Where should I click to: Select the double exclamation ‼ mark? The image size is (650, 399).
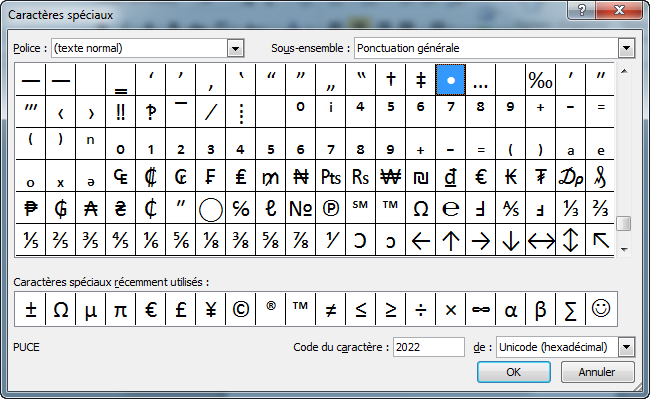coord(121,112)
